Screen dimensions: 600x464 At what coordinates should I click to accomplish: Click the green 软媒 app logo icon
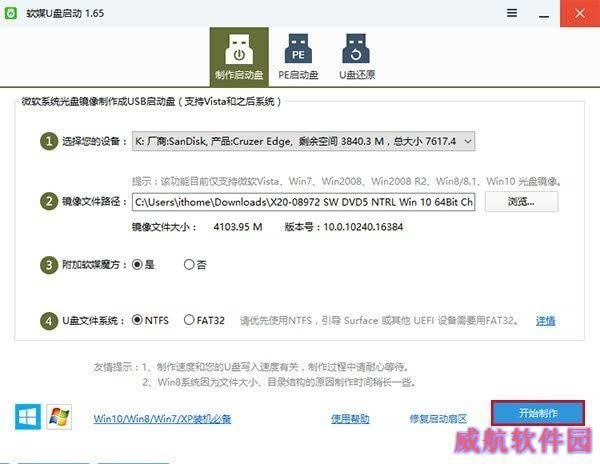10,13
